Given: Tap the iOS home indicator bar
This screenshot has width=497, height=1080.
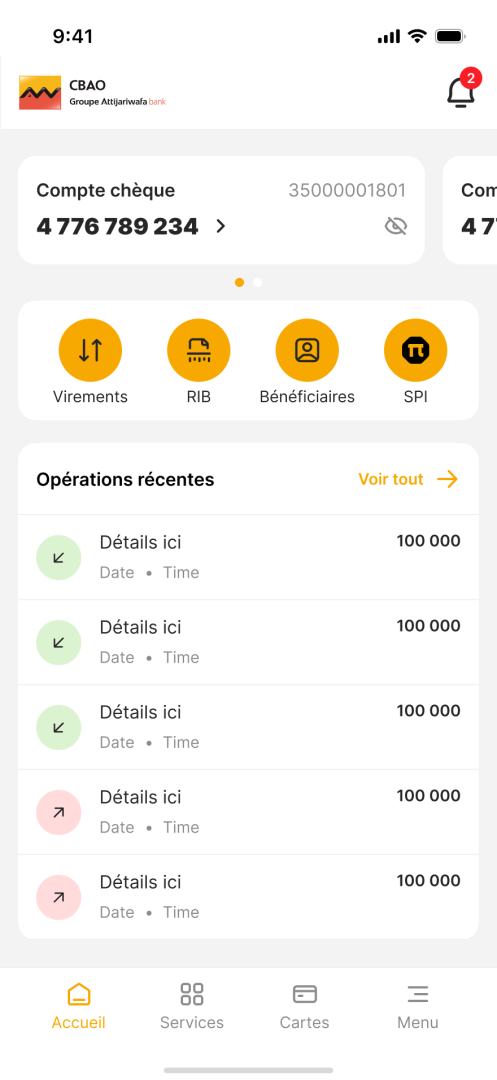Looking at the screenshot, I should pos(248,1070).
